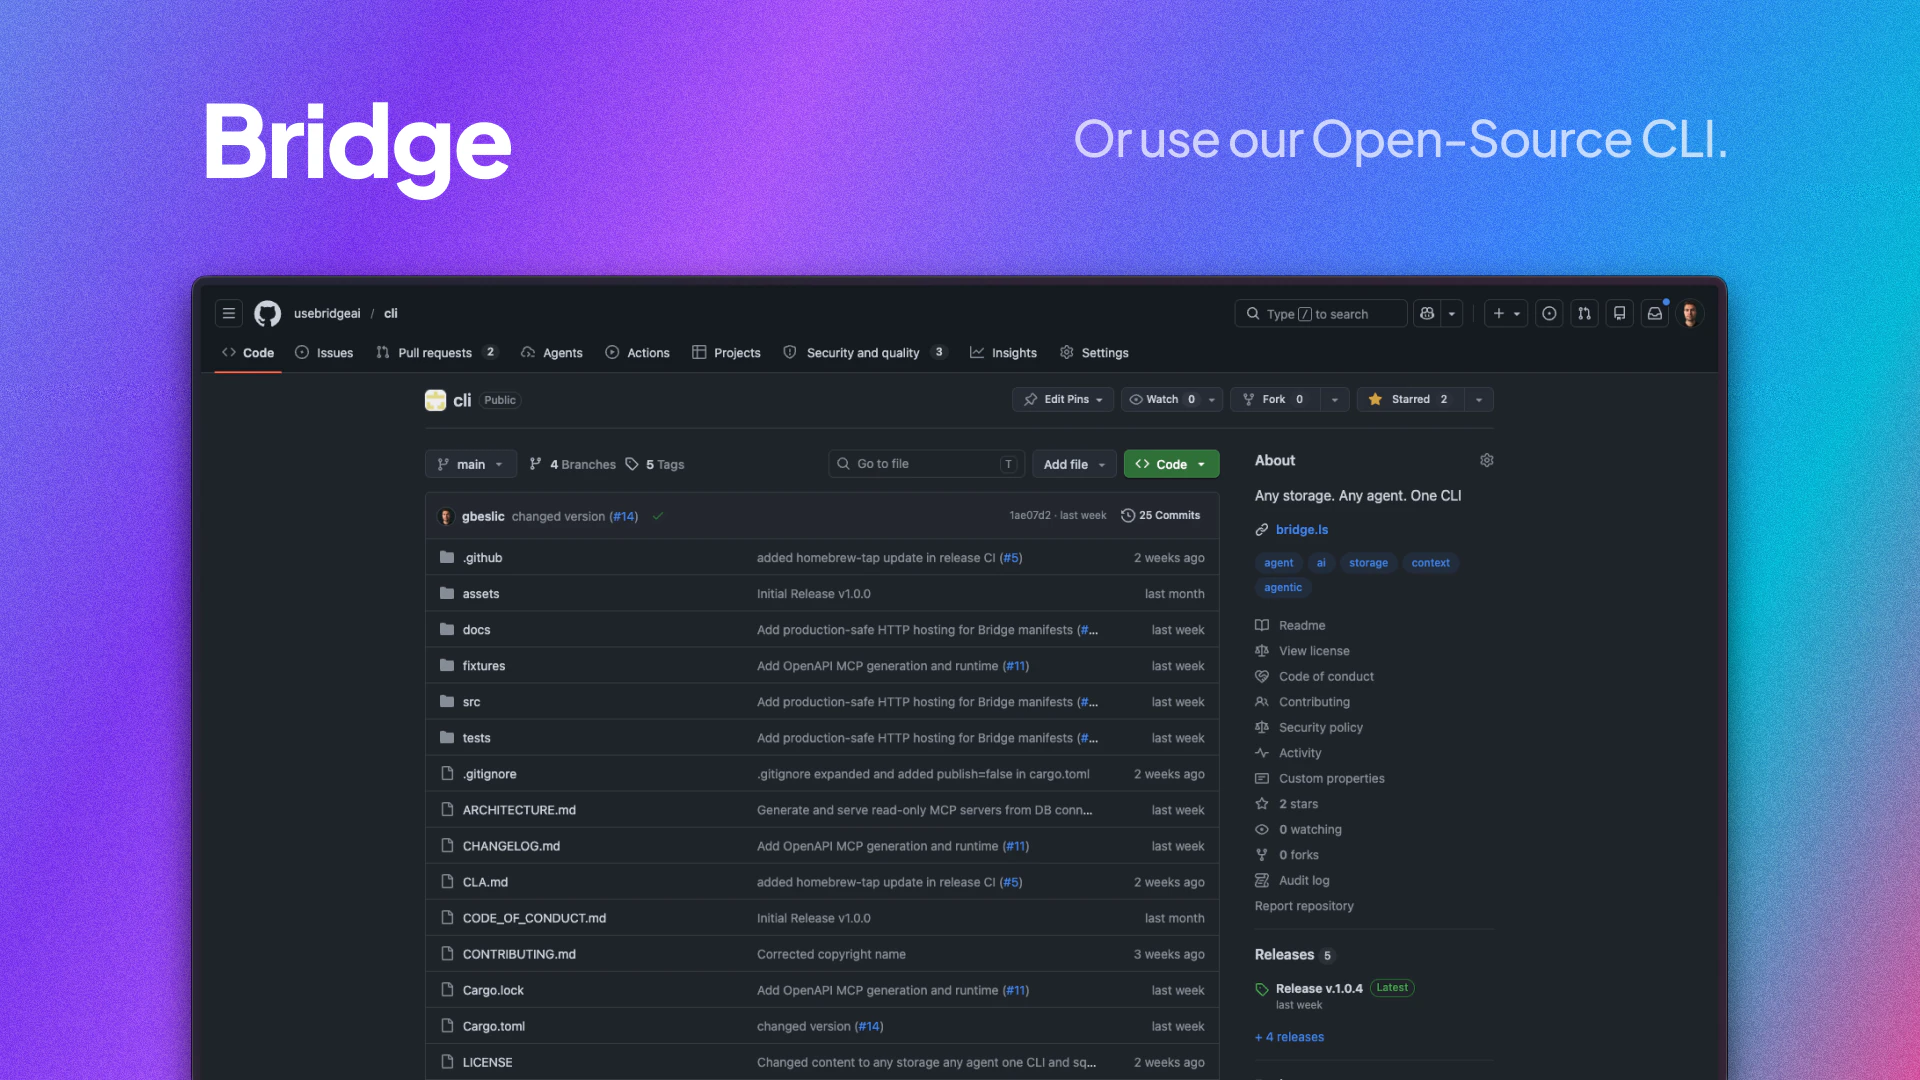Switch to the Pull requests tab
The height and width of the screenshot is (1080, 1920).
pyautogui.click(x=434, y=352)
